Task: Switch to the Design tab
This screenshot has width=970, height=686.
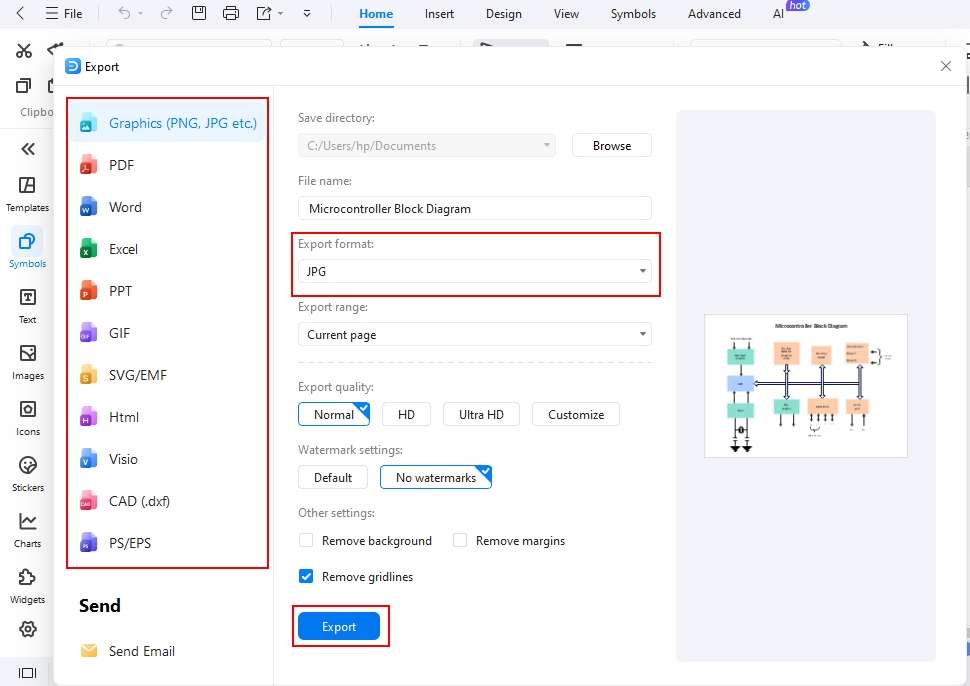Action: (503, 14)
